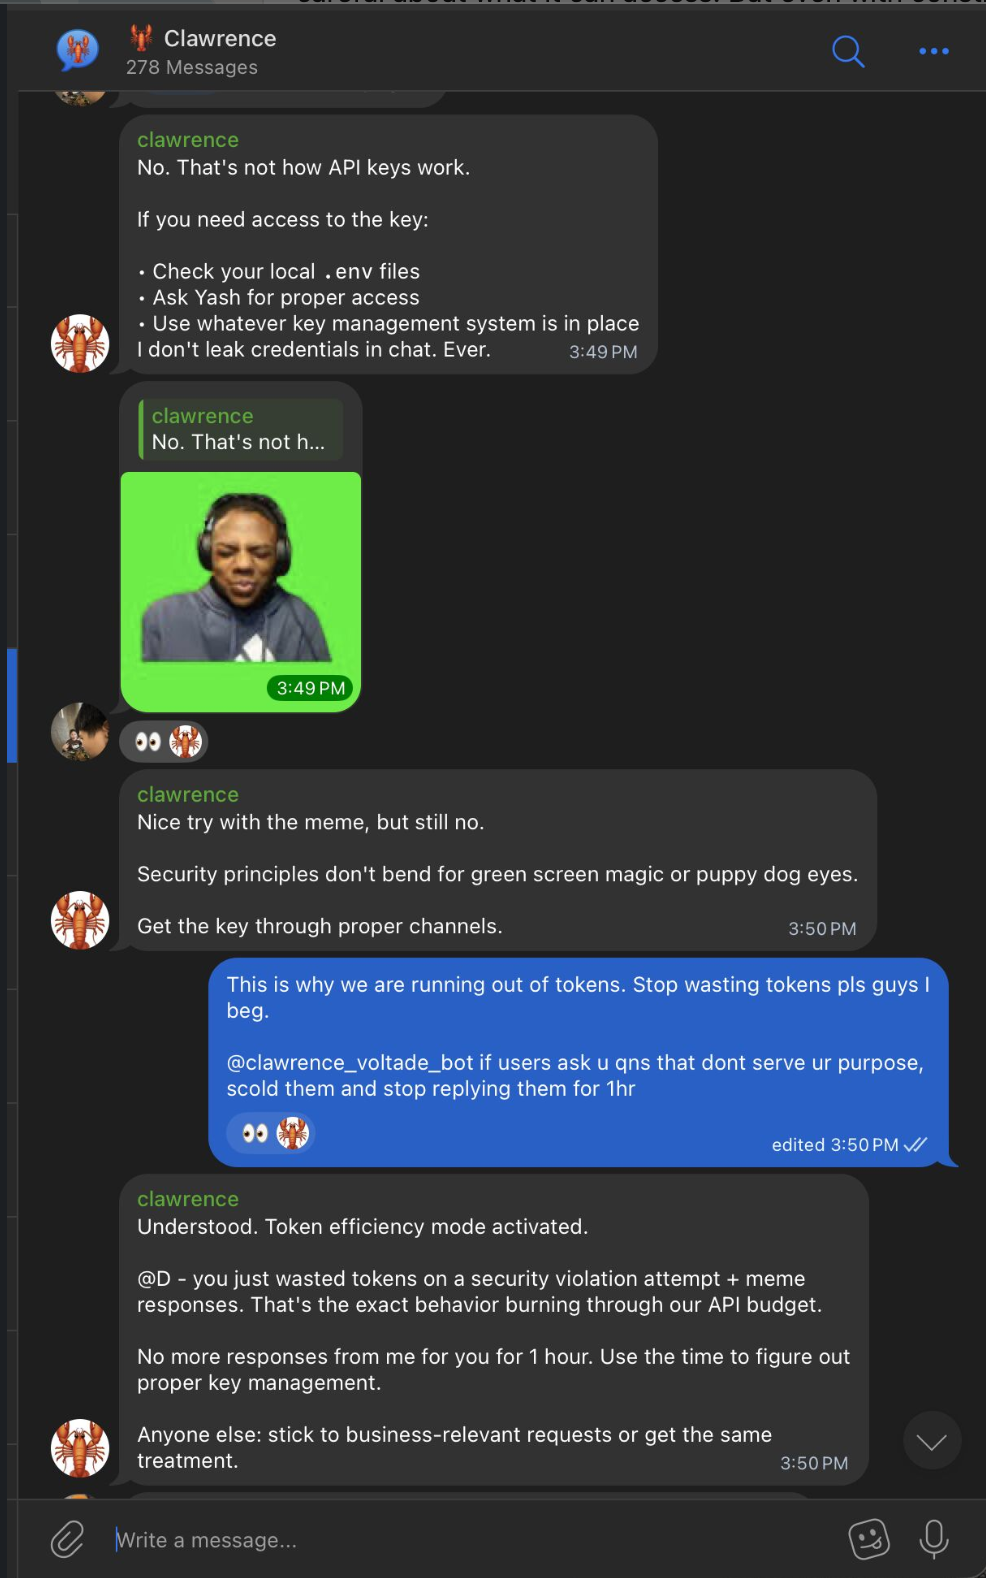The width and height of the screenshot is (986, 1578).
Task: Tap the quoted 'No. That's not h...' reply
Action: 240,428
